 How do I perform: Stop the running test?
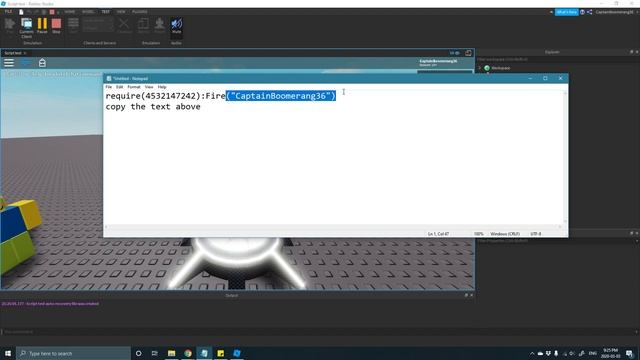[x=56, y=25]
